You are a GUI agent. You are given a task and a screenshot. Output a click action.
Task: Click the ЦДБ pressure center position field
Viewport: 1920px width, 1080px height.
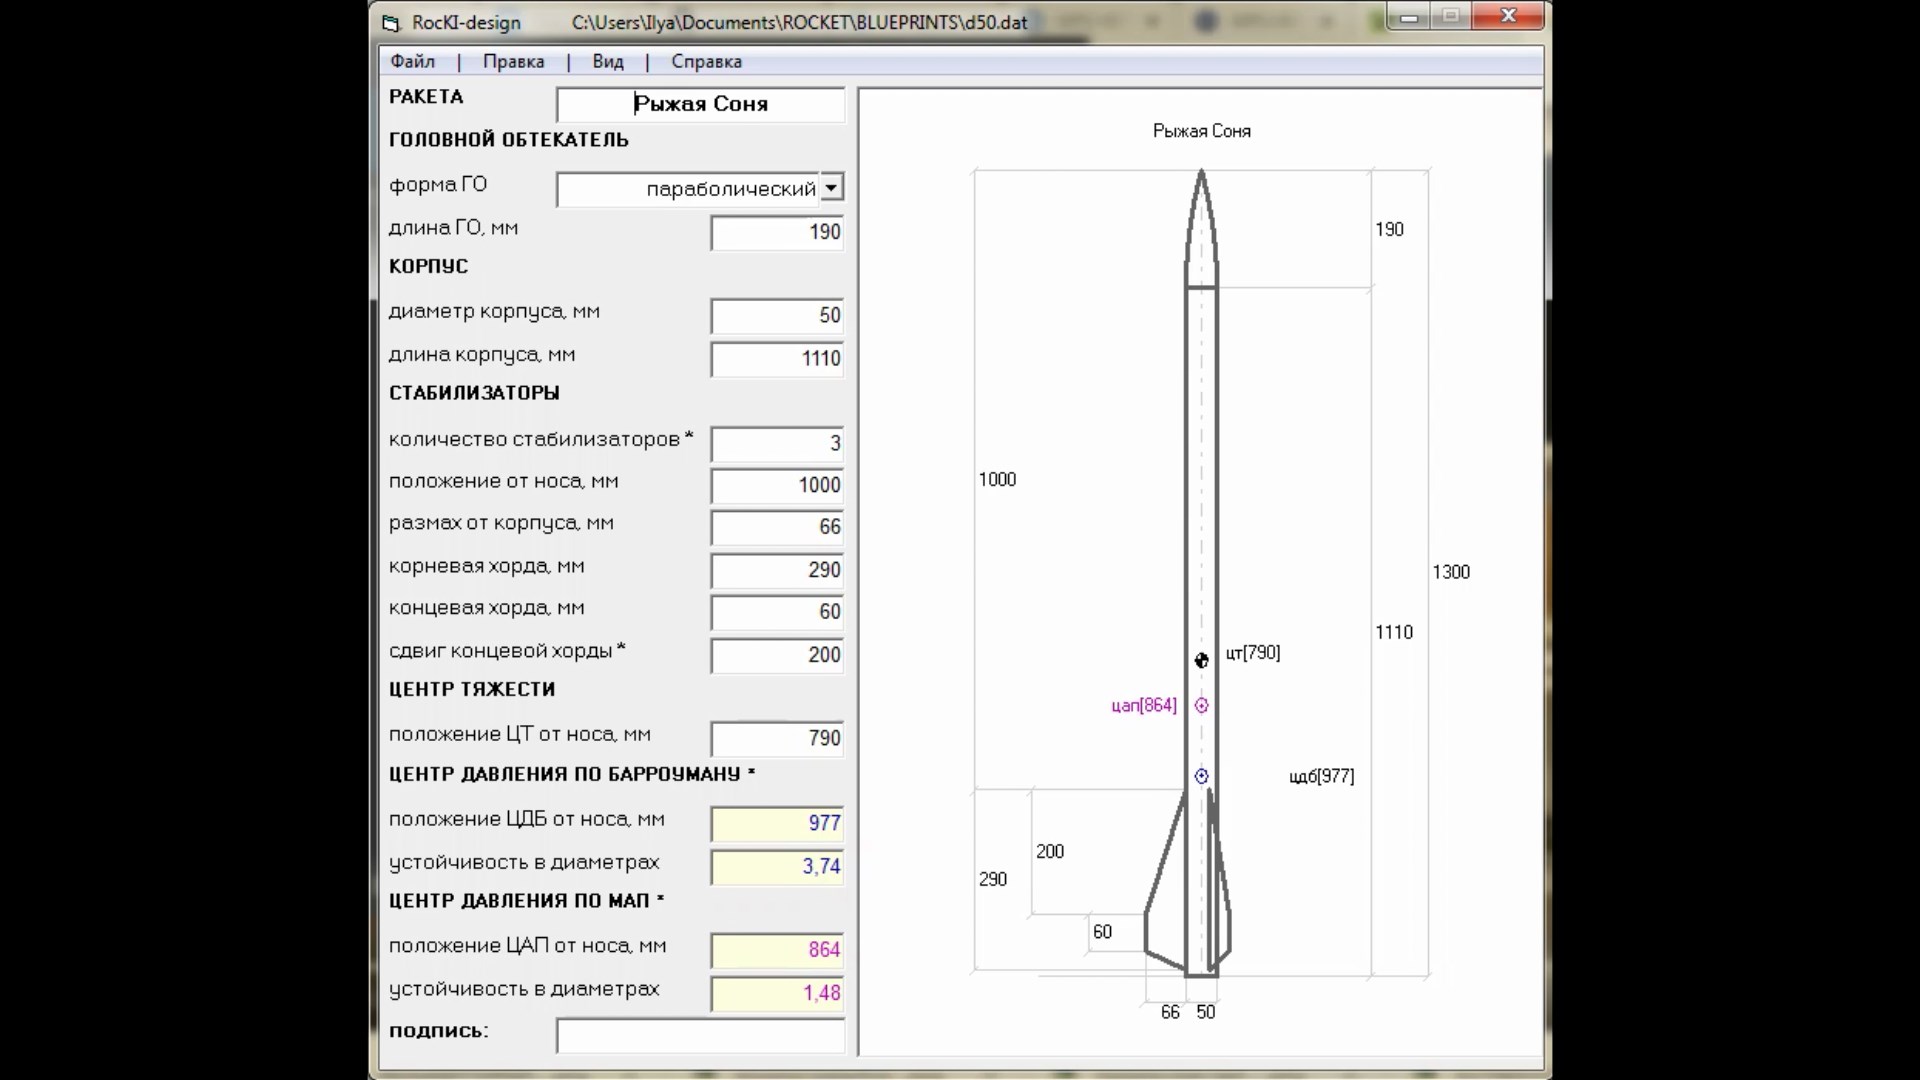778,822
